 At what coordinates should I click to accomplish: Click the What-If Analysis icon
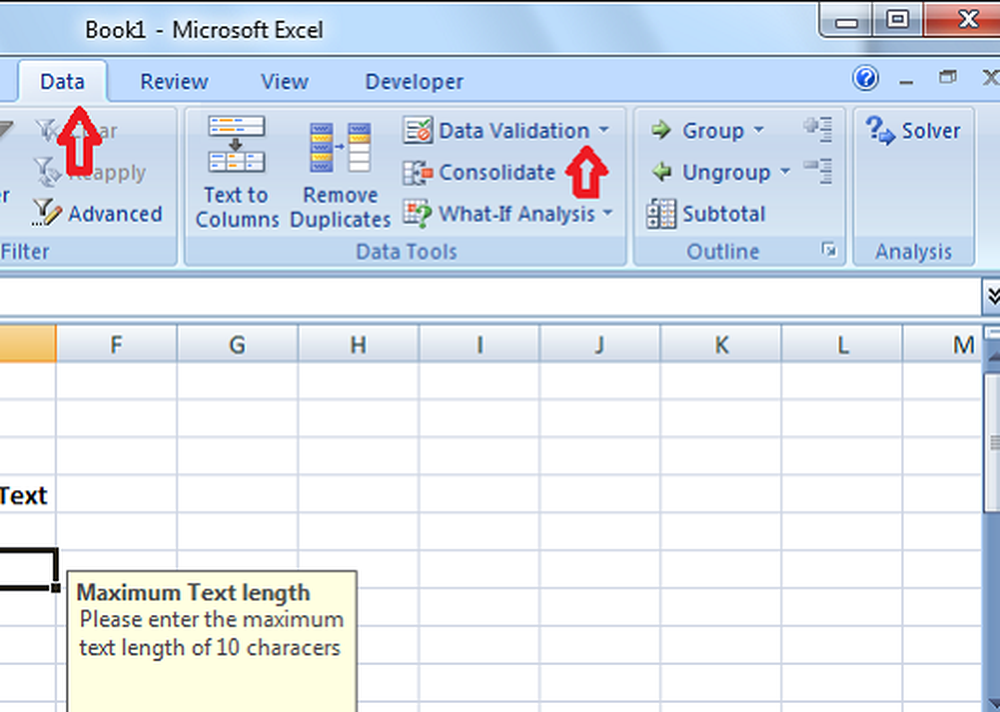click(x=418, y=214)
